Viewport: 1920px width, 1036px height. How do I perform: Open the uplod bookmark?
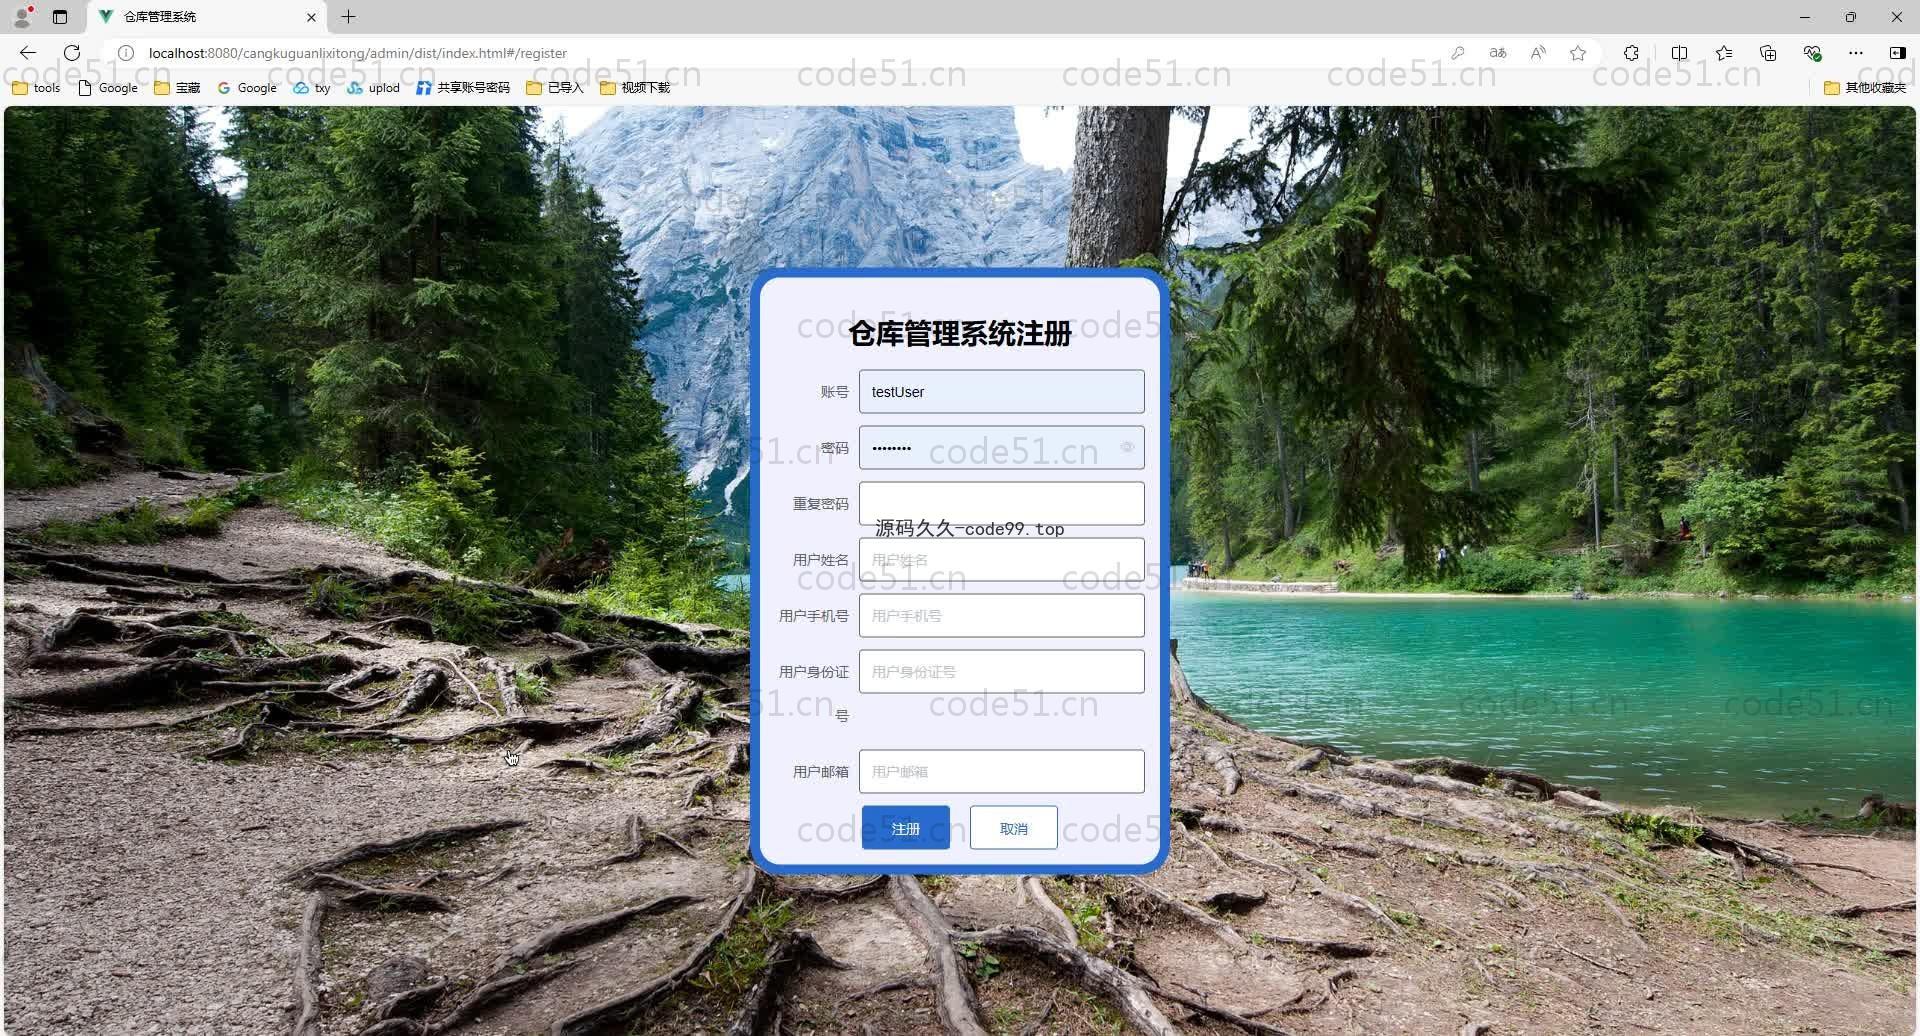coord(373,88)
